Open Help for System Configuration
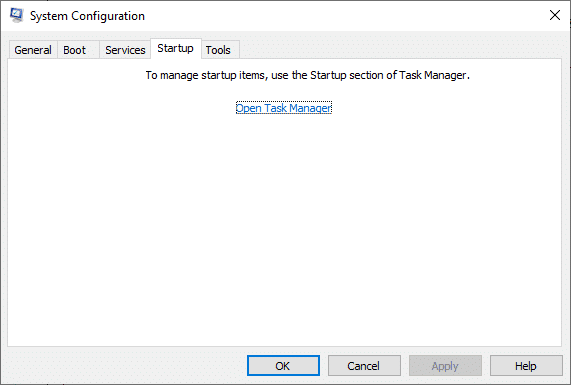 (x=526, y=365)
